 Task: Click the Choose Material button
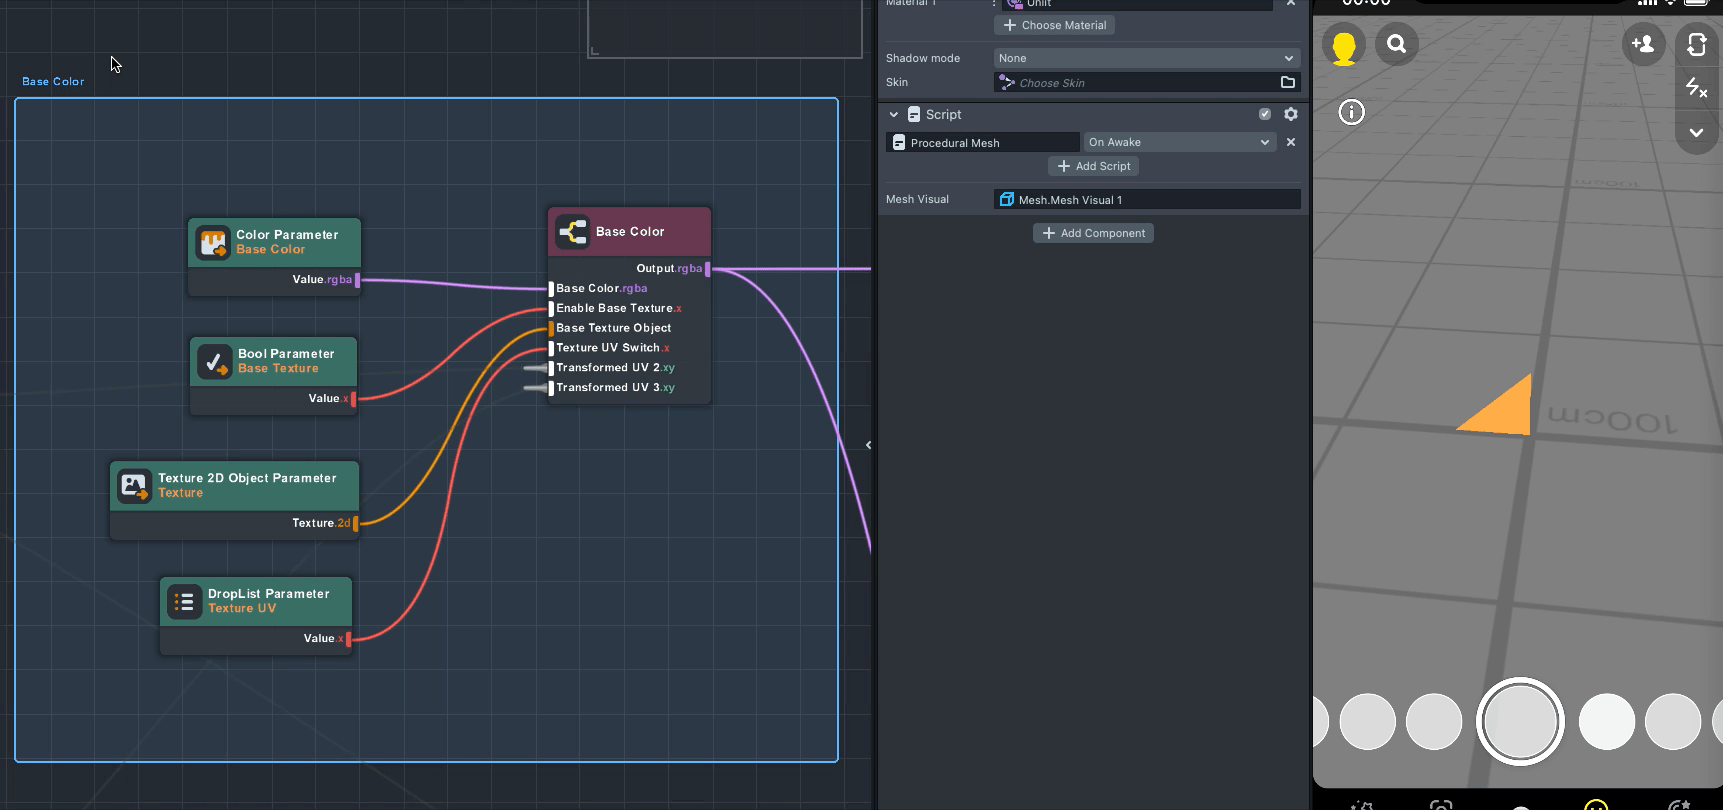click(1054, 25)
